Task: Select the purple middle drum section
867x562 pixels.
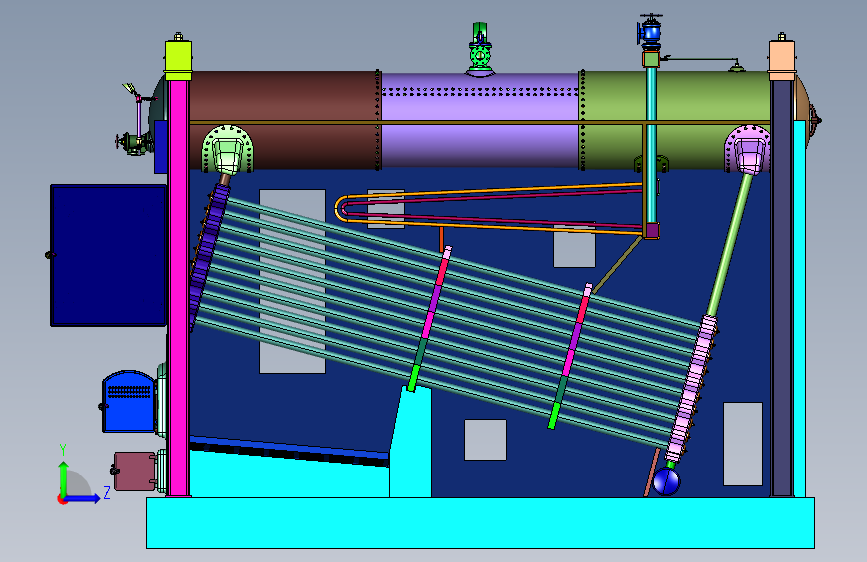Action: [x=480, y=120]
